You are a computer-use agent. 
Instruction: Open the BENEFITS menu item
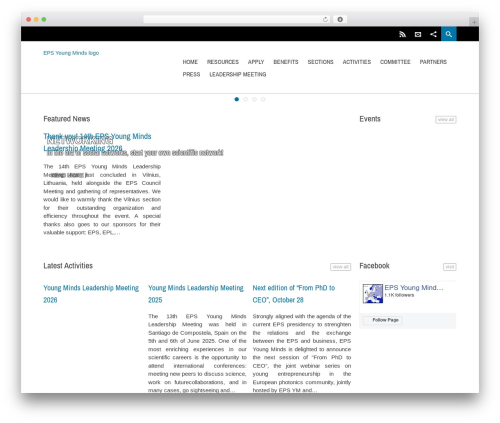[x=286, y=62]
